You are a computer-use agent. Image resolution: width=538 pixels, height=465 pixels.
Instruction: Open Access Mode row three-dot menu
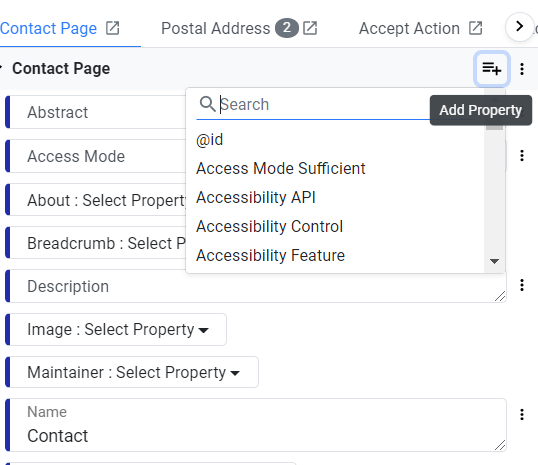click(522, 156)
